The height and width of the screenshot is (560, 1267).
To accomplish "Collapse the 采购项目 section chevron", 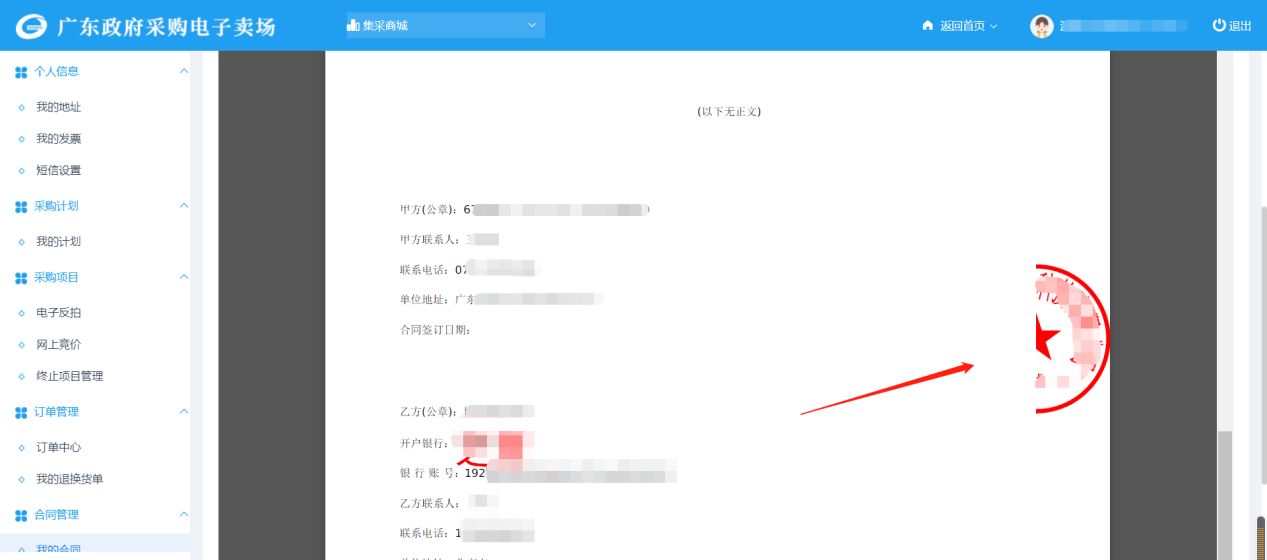I will 183,276.
